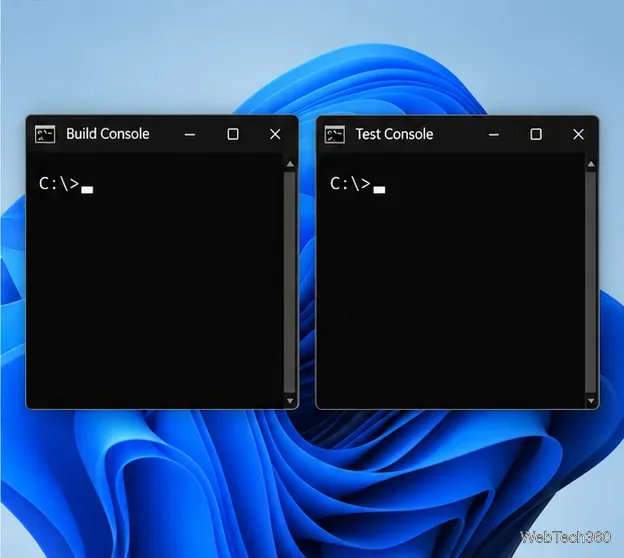
Task: Click the Build Console scroll down arrow
Action: 290,401
